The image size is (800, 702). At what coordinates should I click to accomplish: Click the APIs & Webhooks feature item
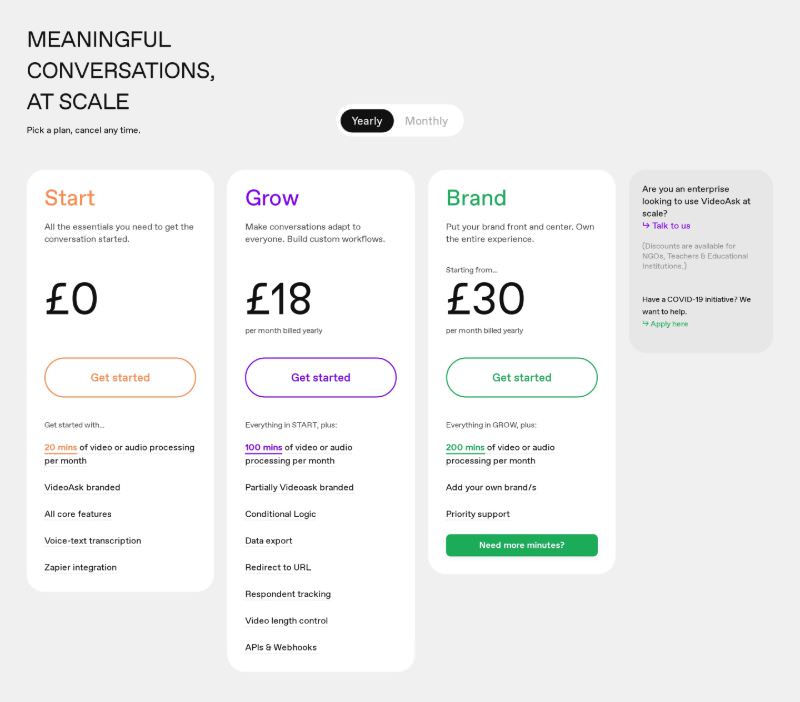point(281,648)
